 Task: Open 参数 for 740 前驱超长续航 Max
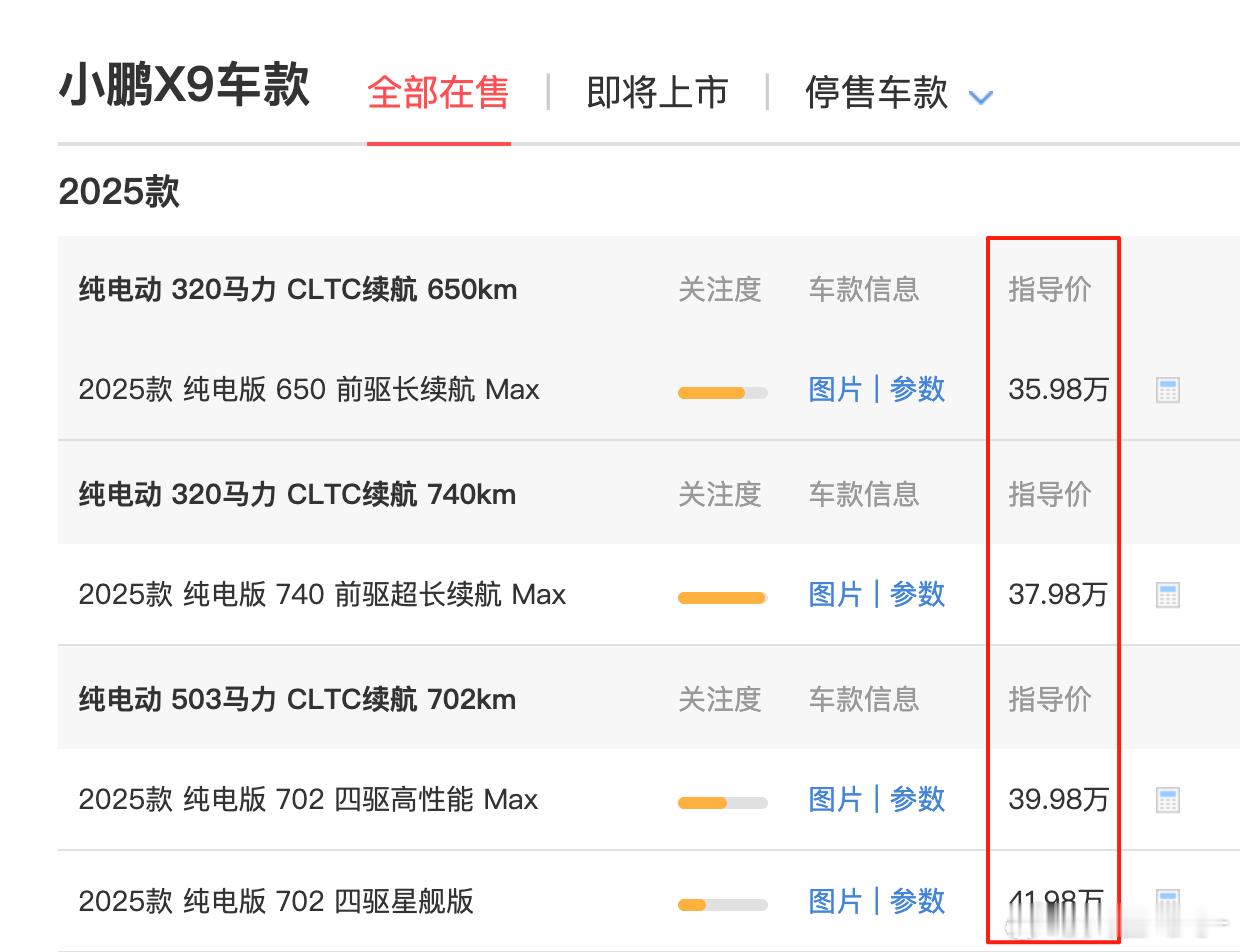tap(917, 594)
